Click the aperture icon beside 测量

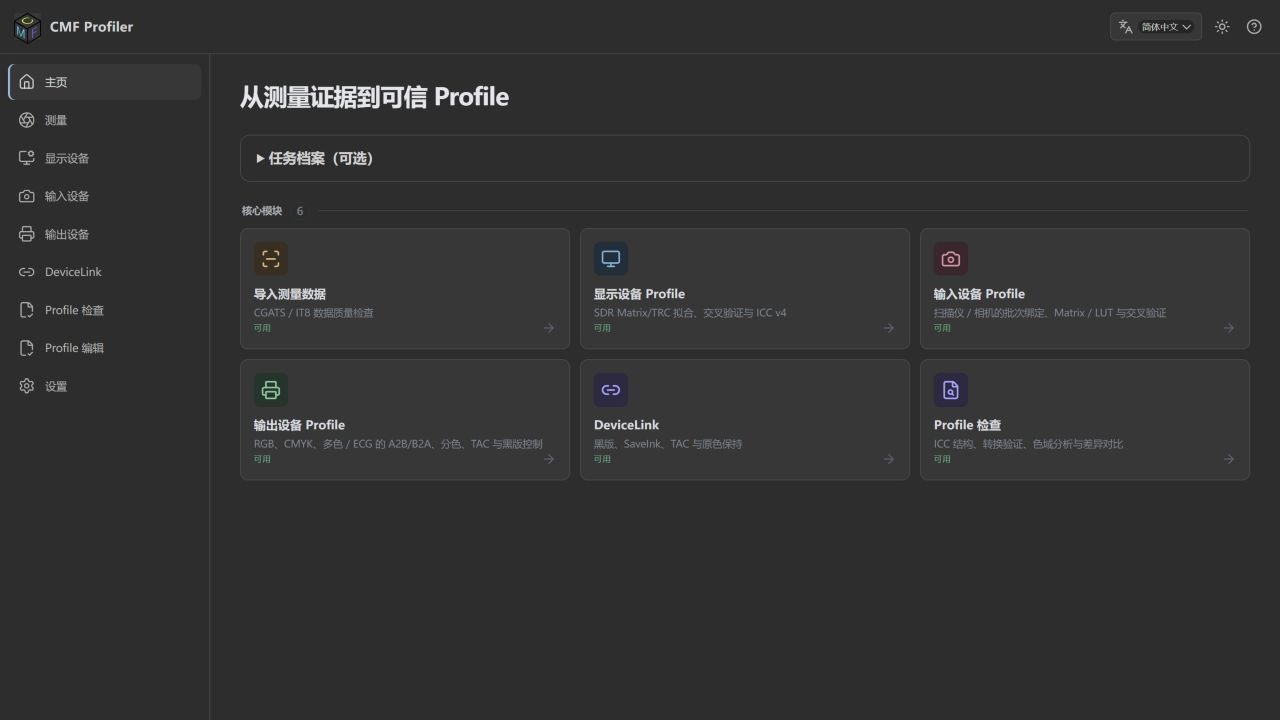click(27, 120)
